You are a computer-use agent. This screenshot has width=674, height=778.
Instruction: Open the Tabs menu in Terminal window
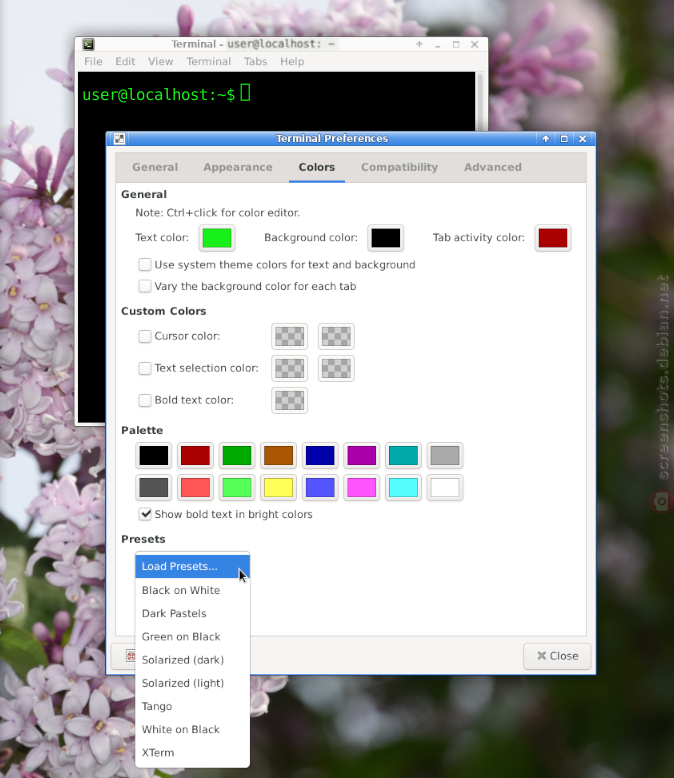click(255, 62)
